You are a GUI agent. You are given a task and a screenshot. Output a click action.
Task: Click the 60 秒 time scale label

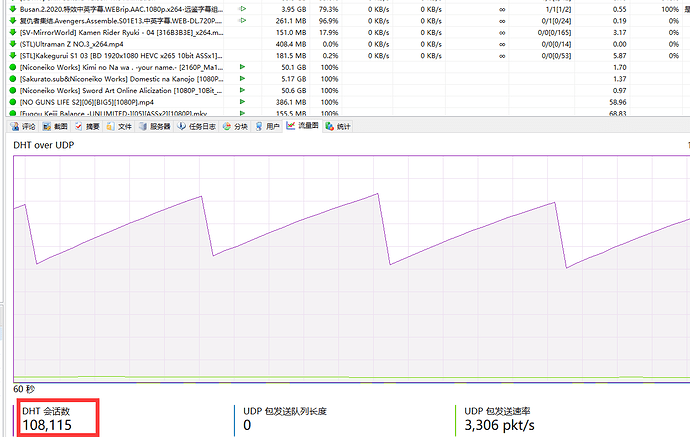[24, 389]
